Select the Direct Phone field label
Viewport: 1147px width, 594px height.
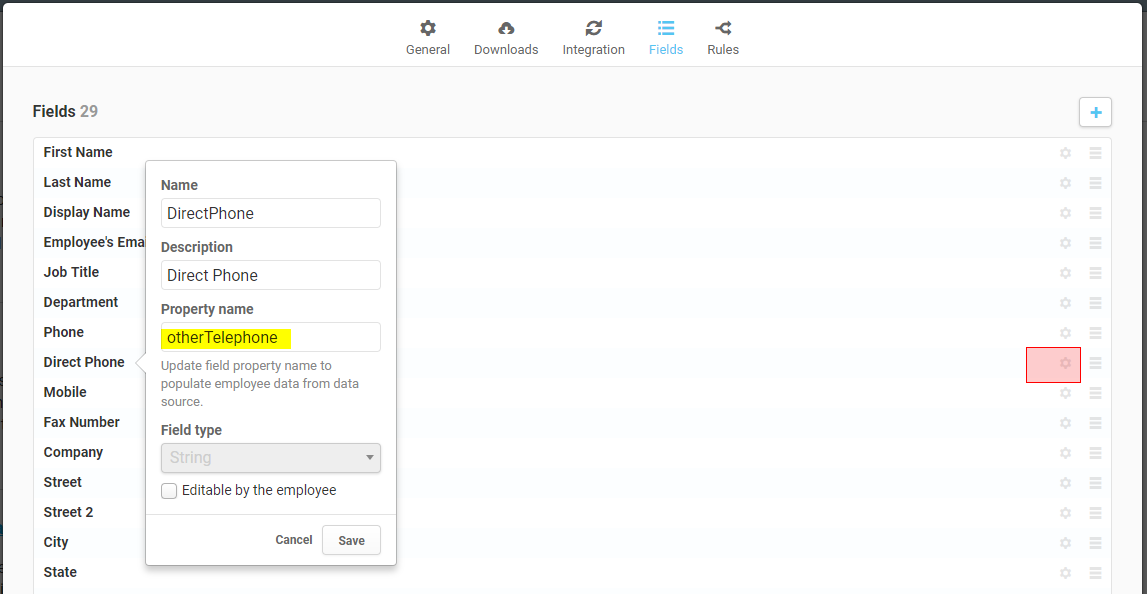pyautogui.click(x=84, y=362)
